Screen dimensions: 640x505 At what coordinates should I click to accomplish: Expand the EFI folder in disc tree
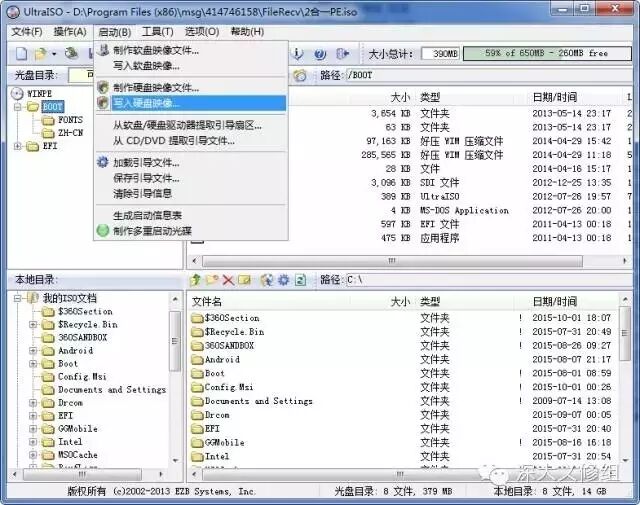(x=18, y=146)
